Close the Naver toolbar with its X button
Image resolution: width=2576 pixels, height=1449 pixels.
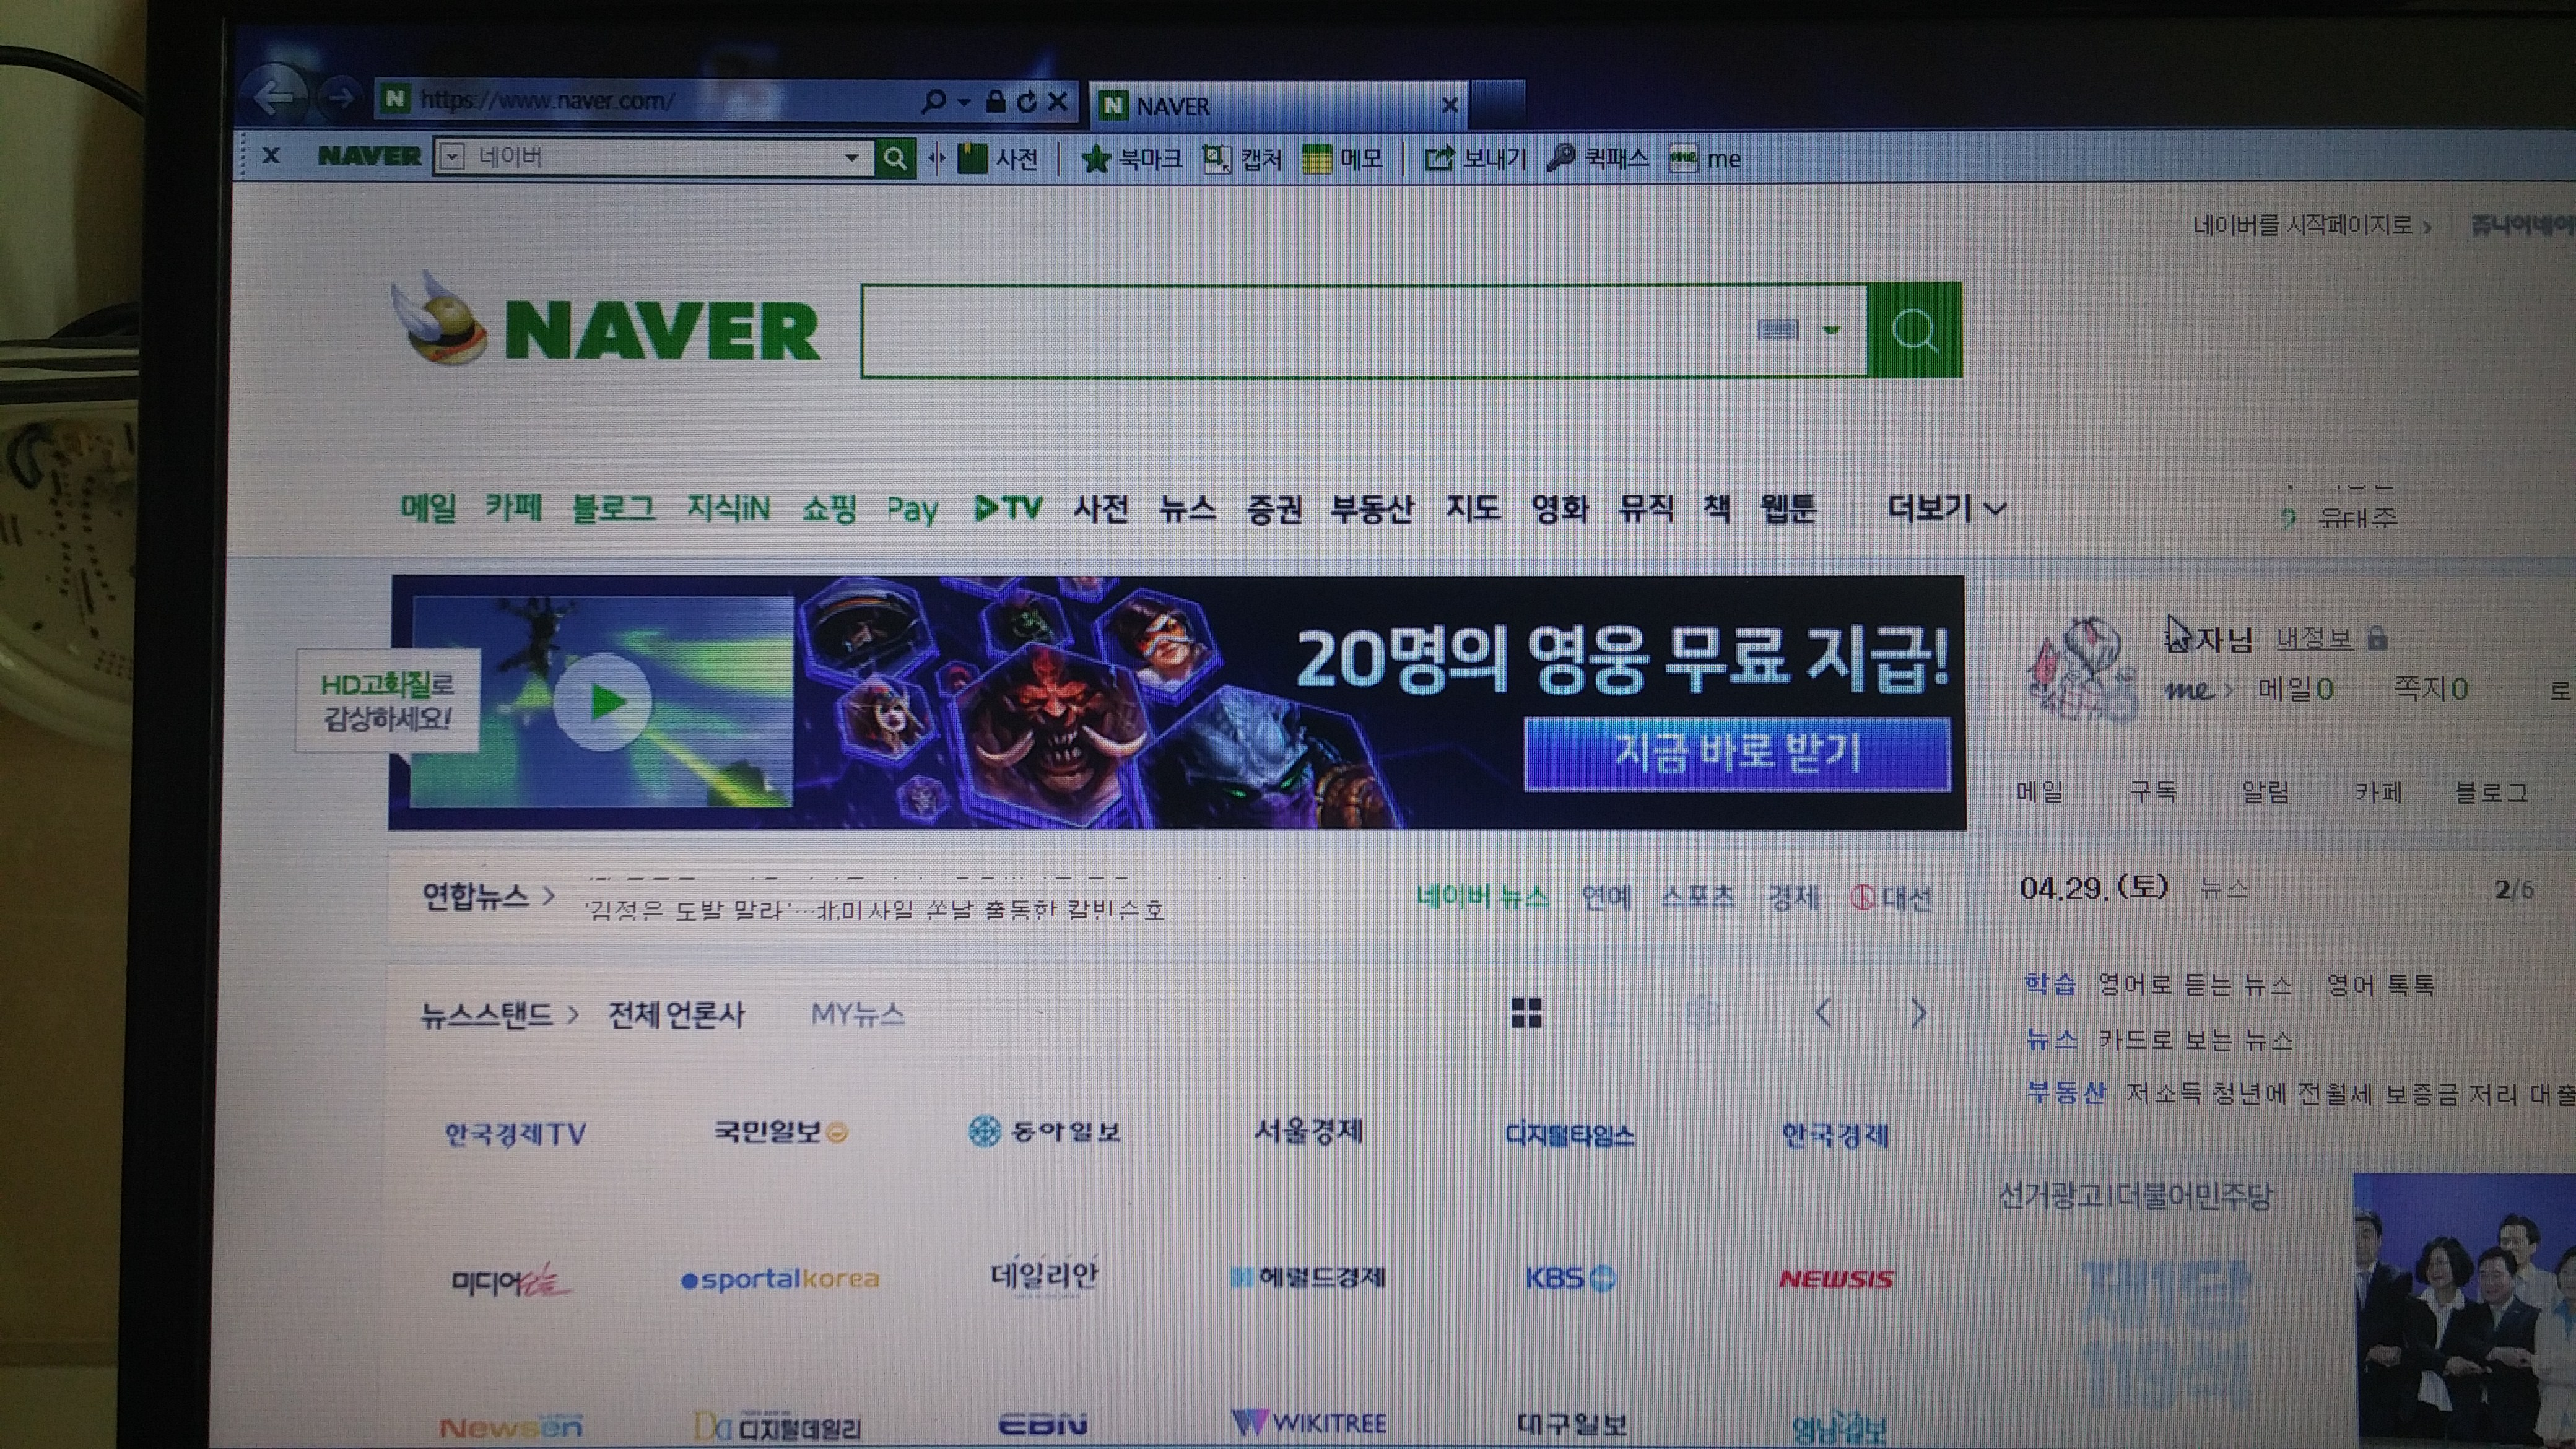(271, 155)
